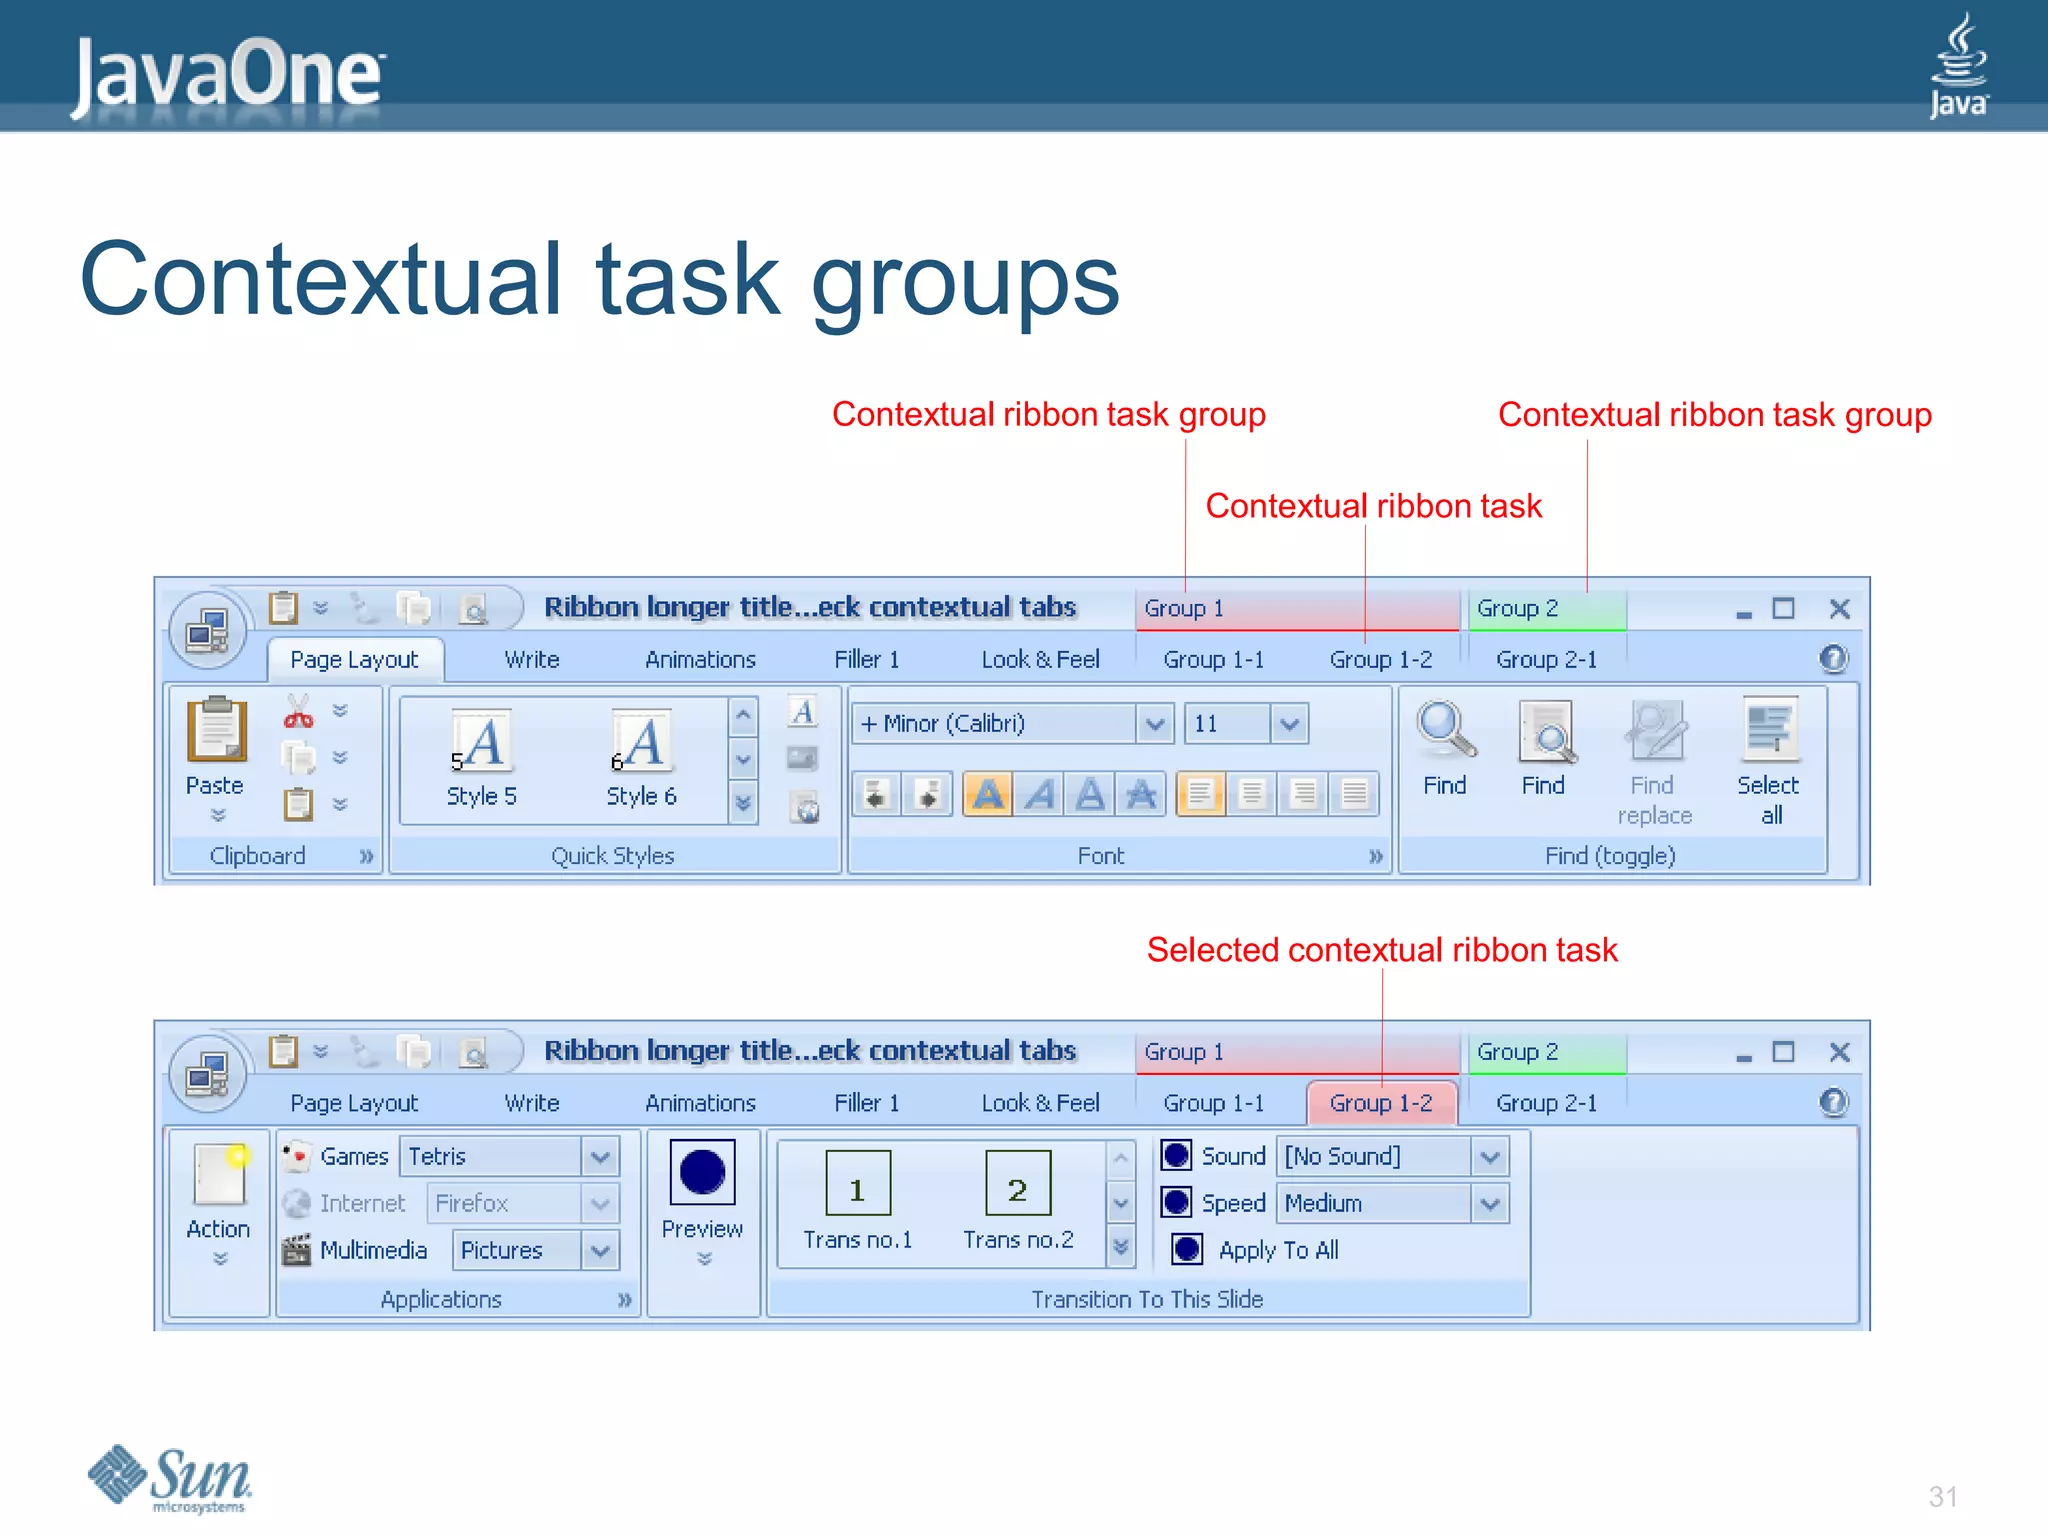Open Group 1-2 contextual tab in upper ribbon

coord(1381,660)
